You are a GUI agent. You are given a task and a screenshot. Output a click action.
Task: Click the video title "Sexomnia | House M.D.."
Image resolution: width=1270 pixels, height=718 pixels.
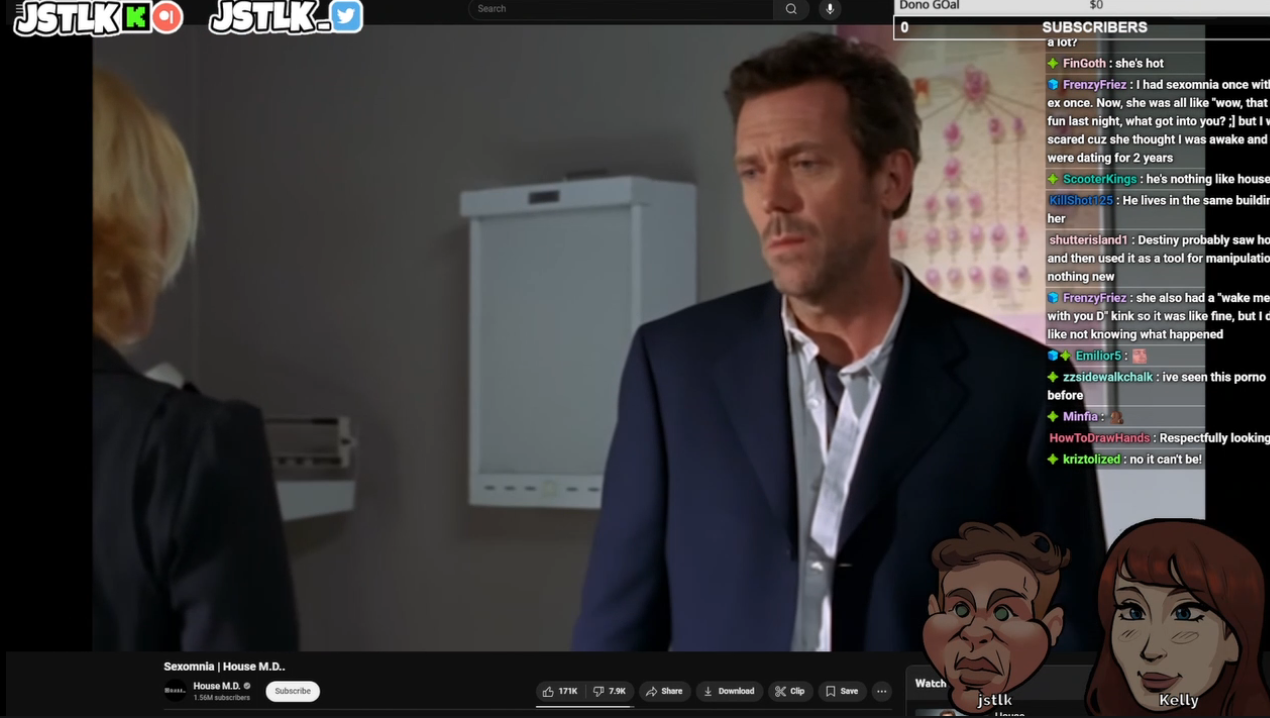pos(225,666)
